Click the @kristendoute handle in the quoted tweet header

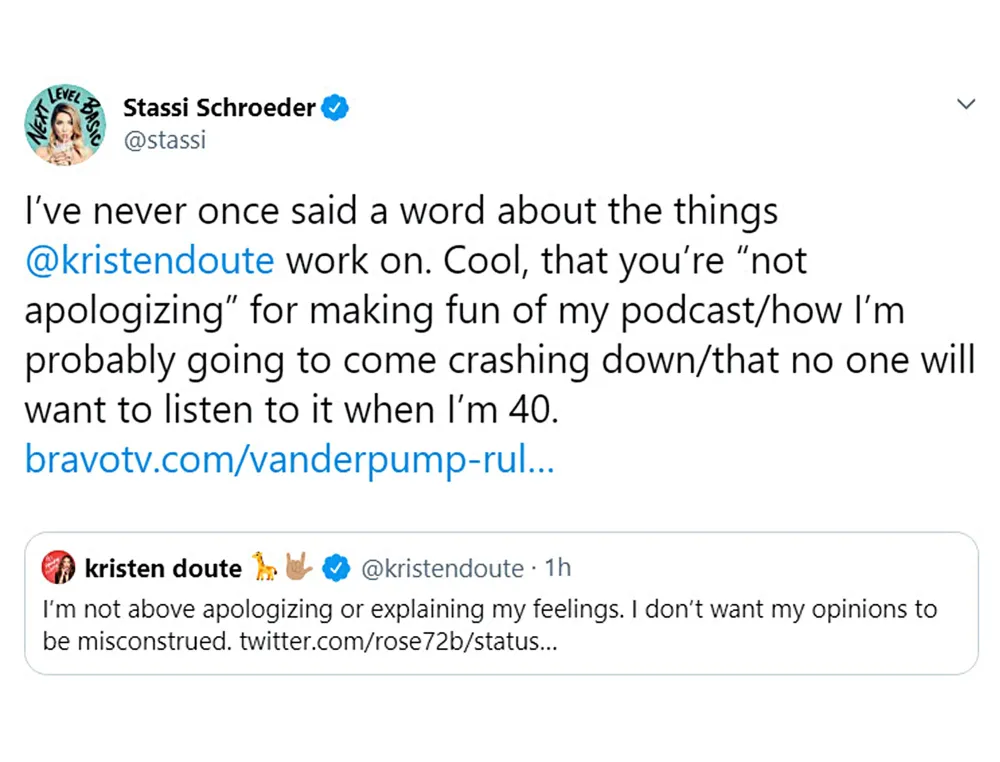(x=443, y=567)
